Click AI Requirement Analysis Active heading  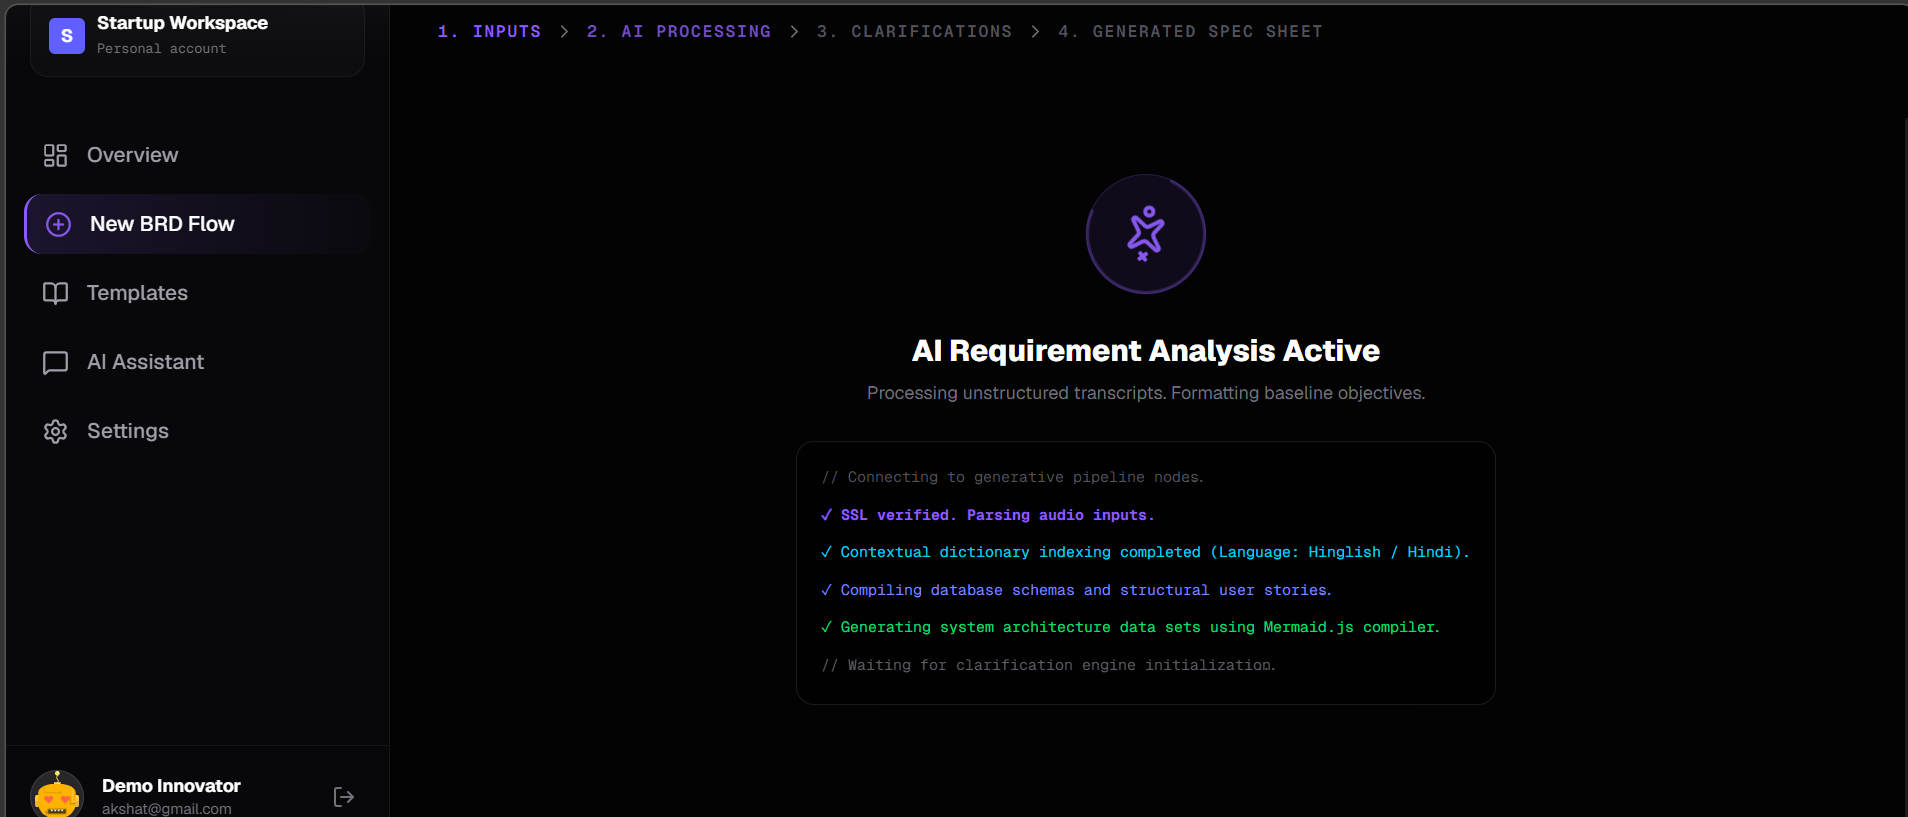click(x=1146, y=351)
